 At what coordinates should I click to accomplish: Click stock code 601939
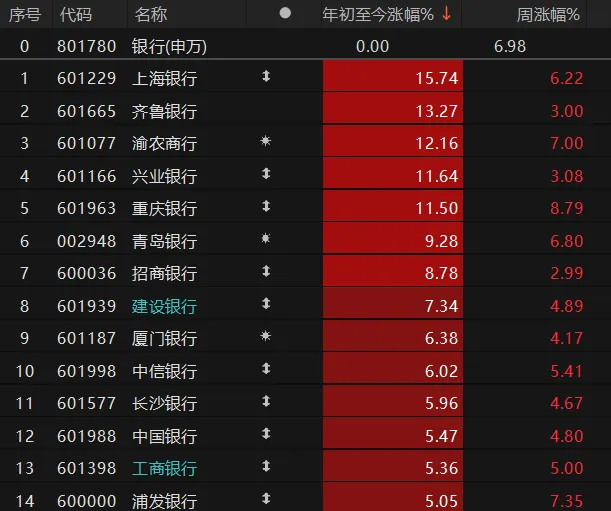pos(87,306)
